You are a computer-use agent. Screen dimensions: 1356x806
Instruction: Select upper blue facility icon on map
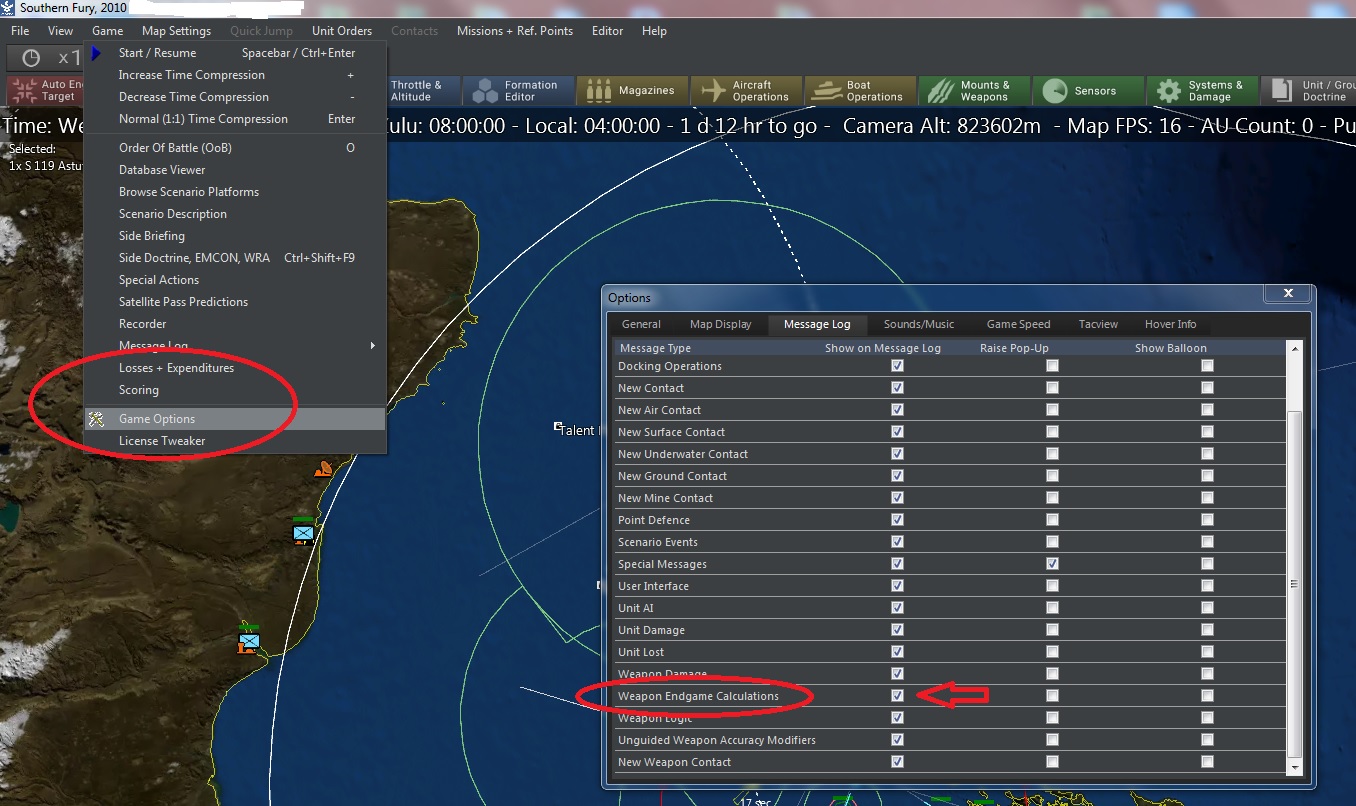pyautogui.click(x=303, y=531)
